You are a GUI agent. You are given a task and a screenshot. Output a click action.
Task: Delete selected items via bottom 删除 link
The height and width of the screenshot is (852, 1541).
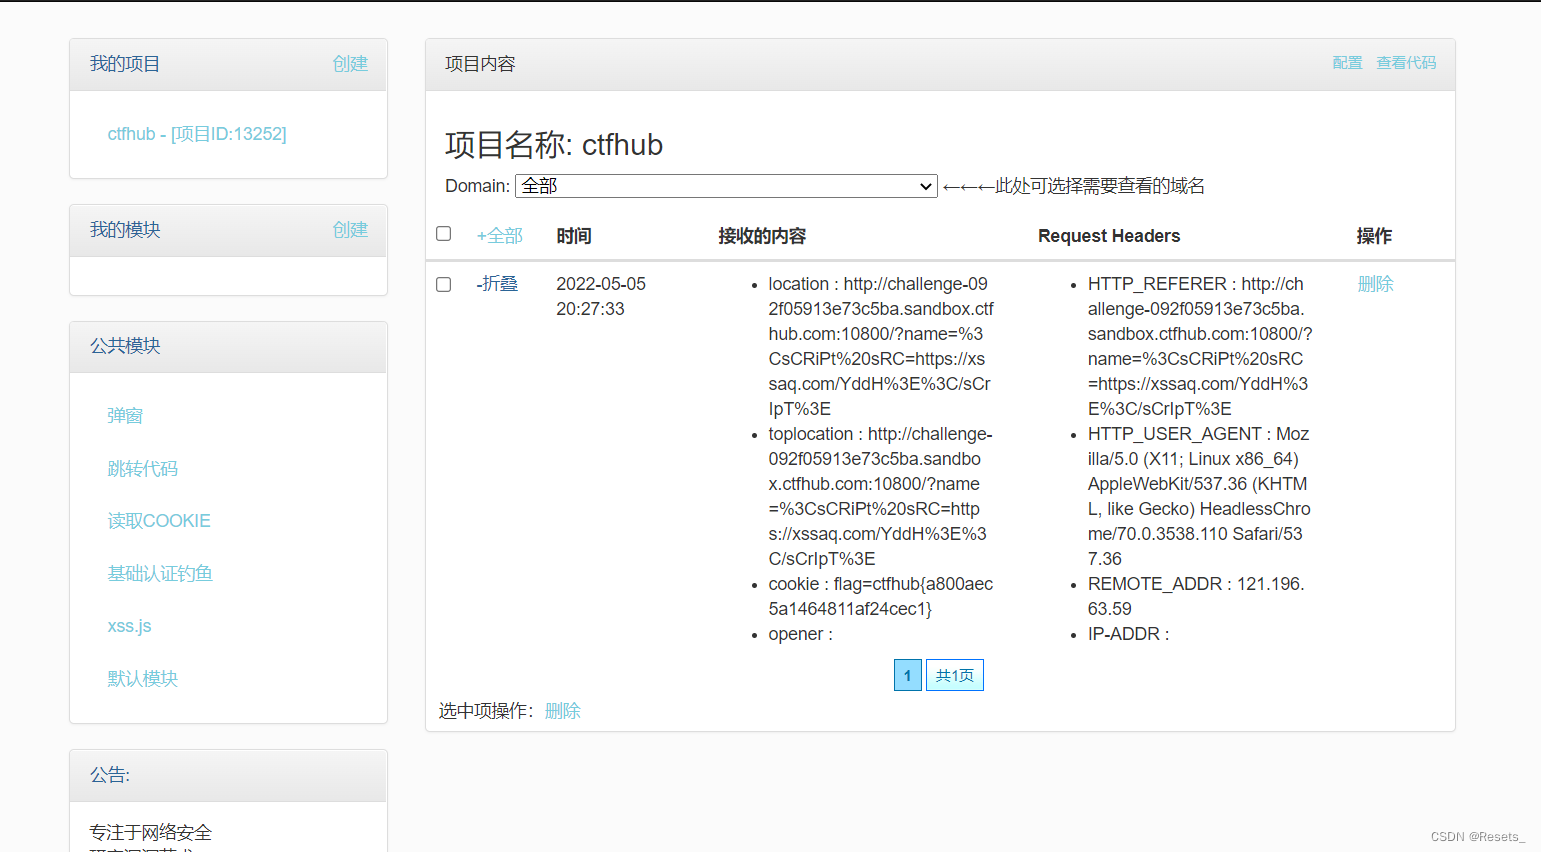(563, 711)
